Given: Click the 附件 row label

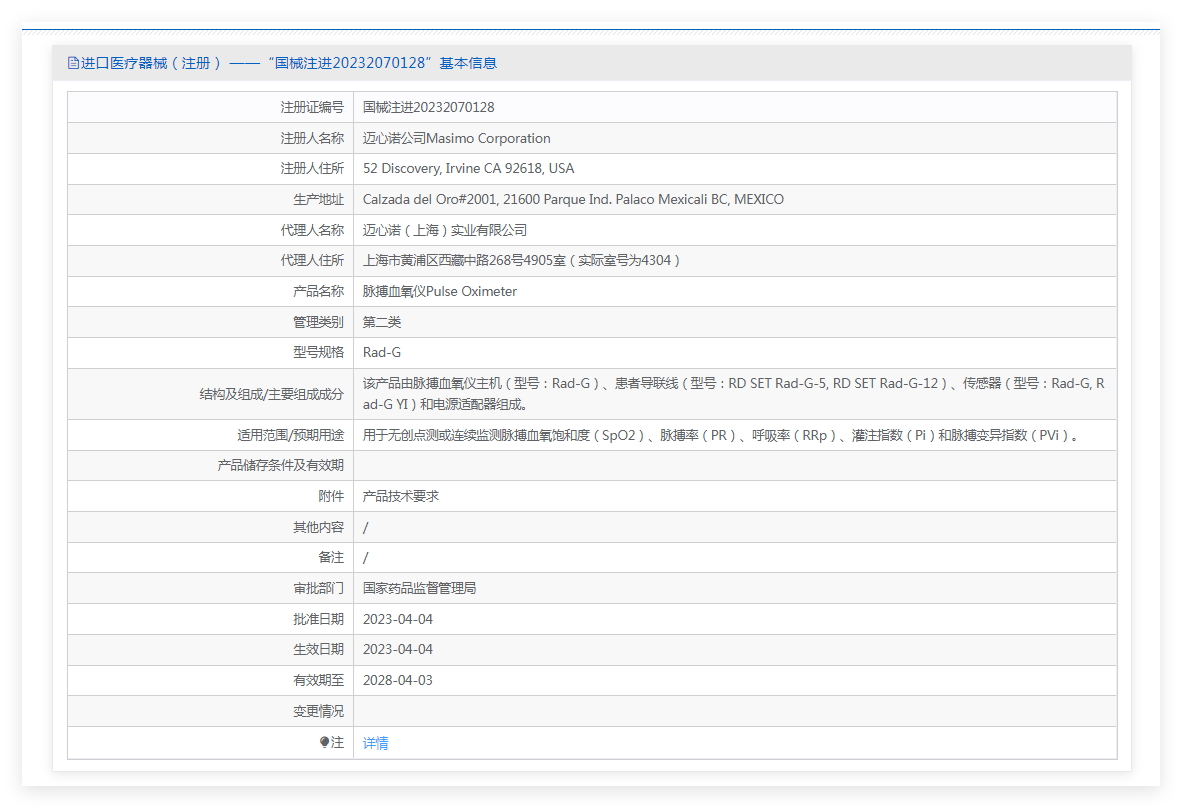Looking at the screenshot, I should [x=331, y=496].
